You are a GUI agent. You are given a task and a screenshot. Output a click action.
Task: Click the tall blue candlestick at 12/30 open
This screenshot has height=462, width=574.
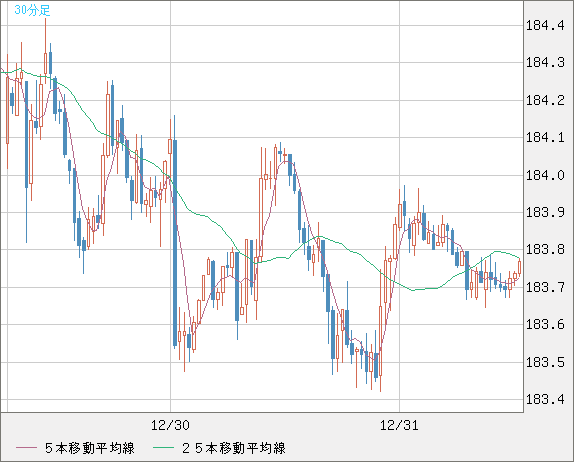[175, 243]
